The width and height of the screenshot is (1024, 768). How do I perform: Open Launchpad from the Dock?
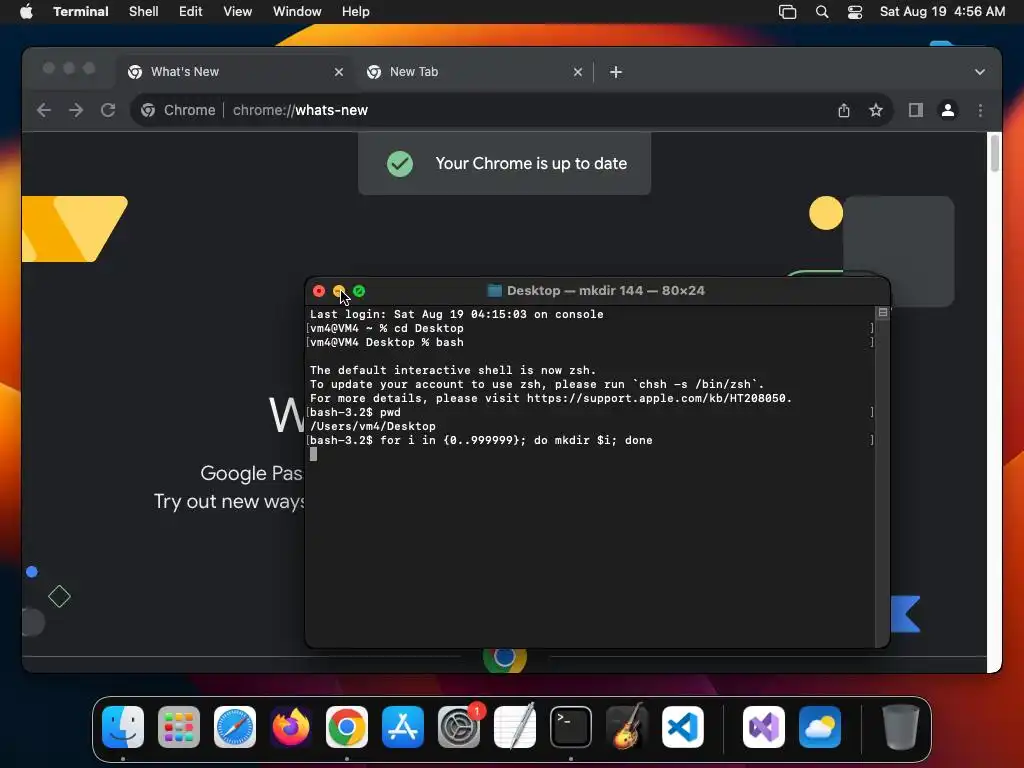point(179,727)
